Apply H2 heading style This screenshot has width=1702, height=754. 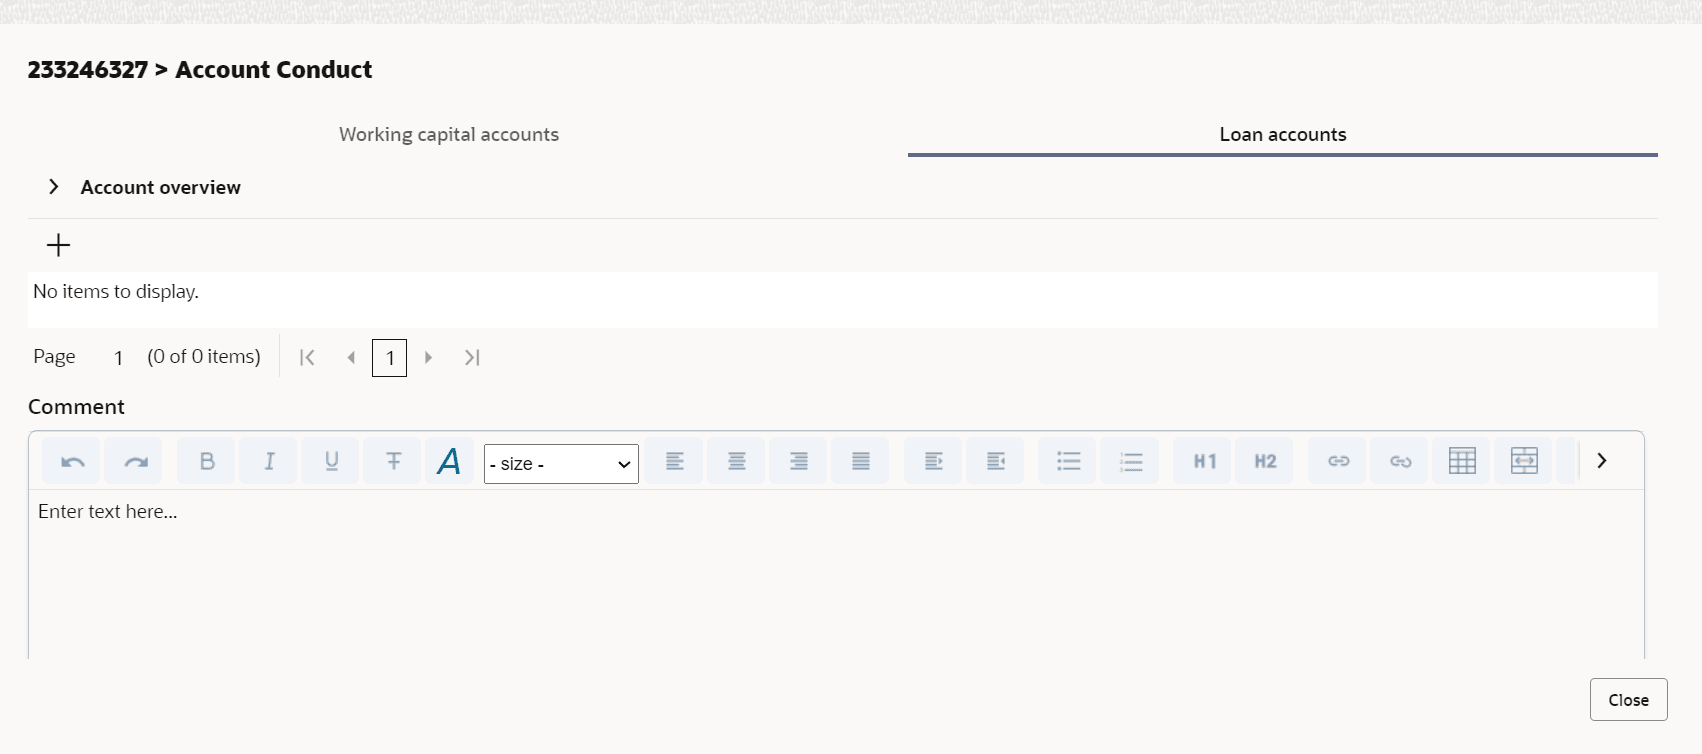coord(1266,461)
